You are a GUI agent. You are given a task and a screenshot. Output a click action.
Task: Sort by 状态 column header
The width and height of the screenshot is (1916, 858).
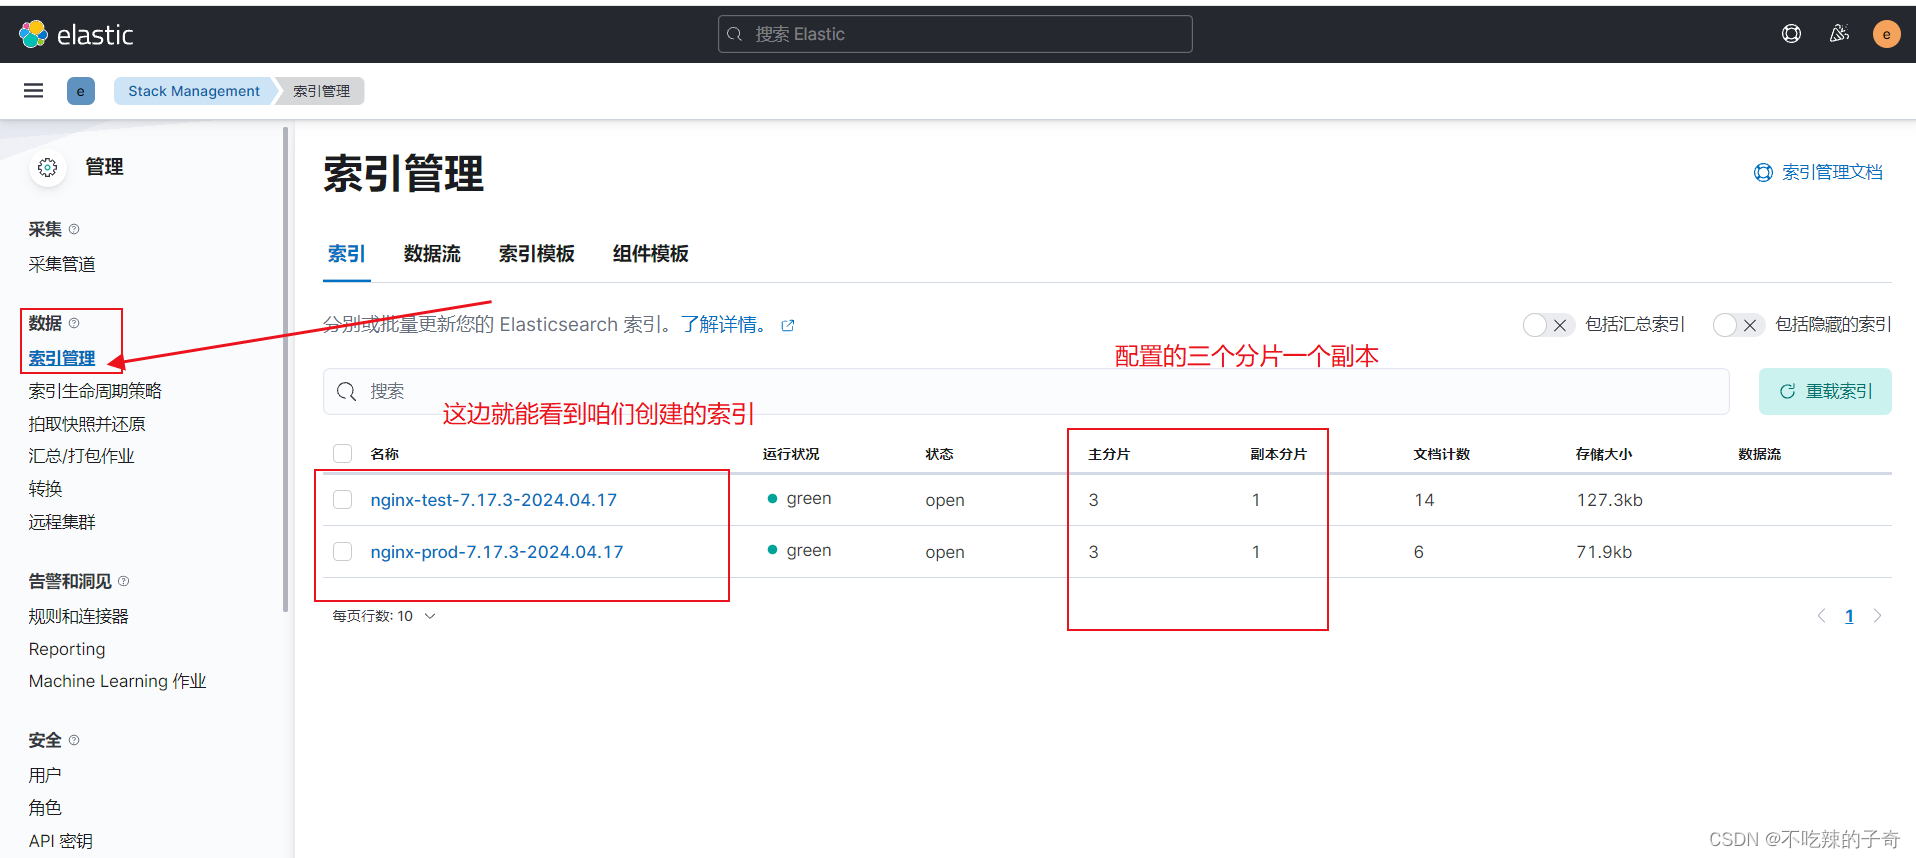pyautogui.click(x=939, y=454)
